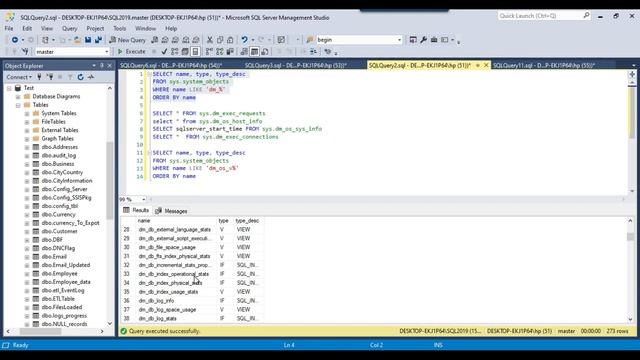Select Results to Text mode
The image size is (640, 360).
coord(244,51)
